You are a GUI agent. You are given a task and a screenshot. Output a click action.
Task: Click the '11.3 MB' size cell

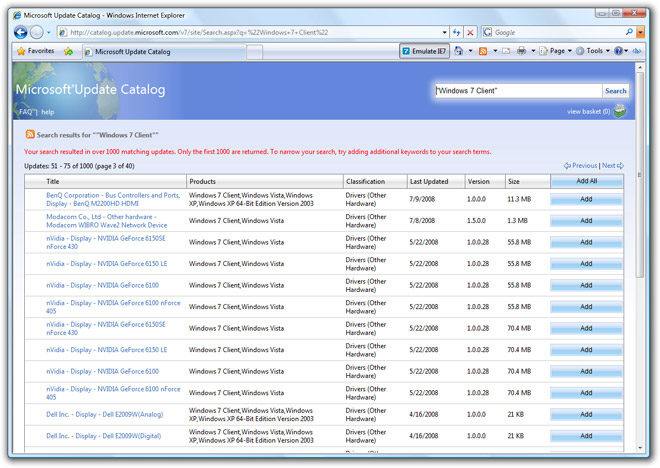pos(519,199)
